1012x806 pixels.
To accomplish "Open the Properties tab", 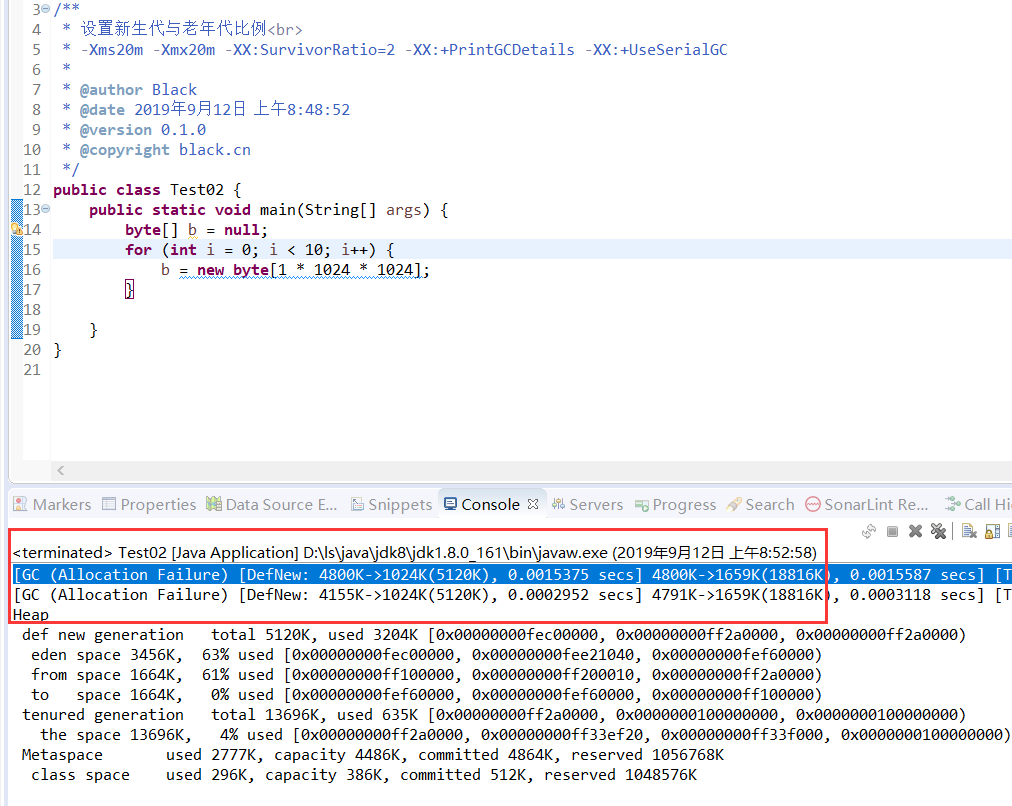I will point(149,504).
